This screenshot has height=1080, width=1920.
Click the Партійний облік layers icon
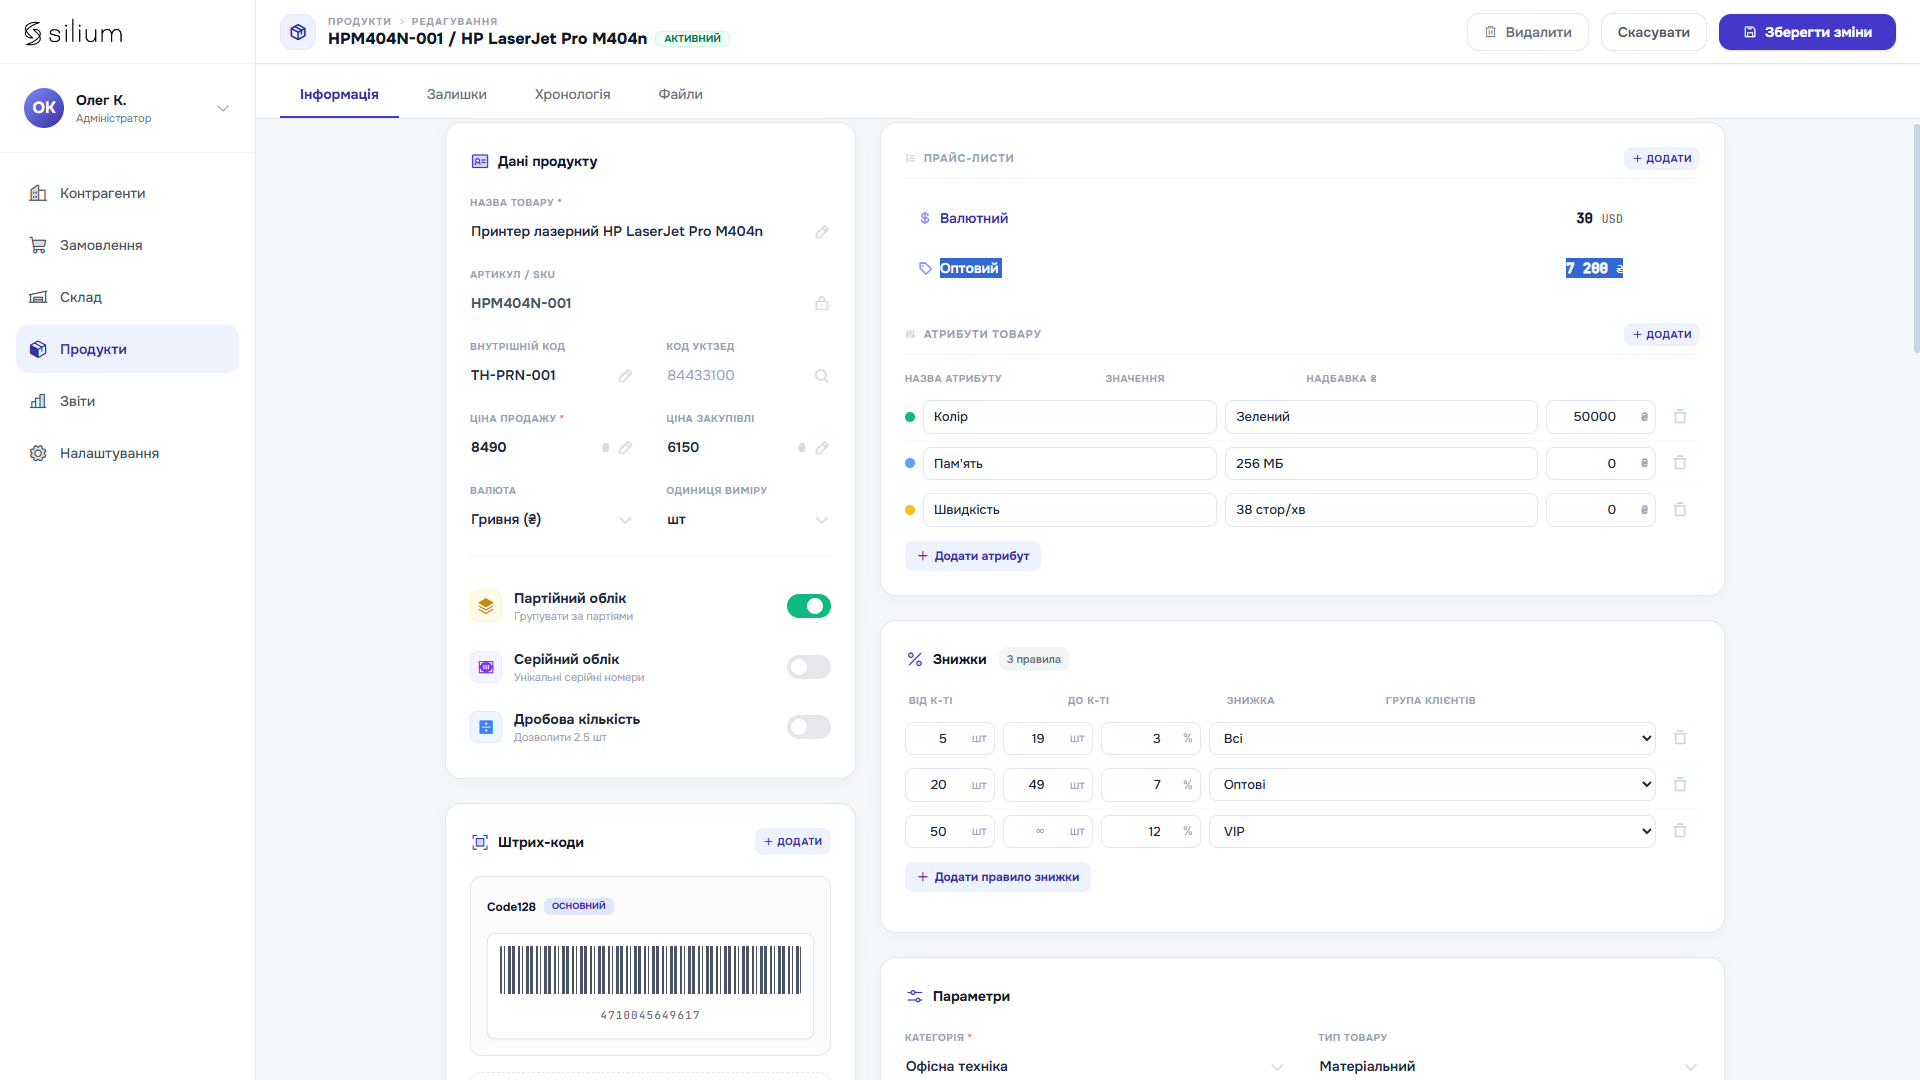486,606
